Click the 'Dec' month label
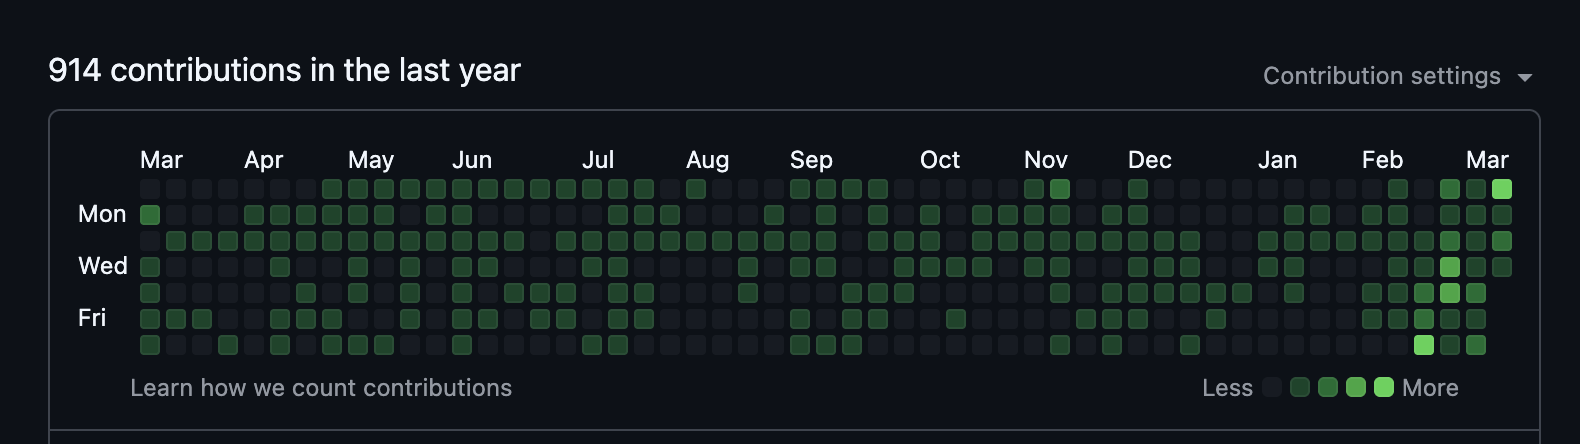The image size is (1580, 444). click(1150, 160)
